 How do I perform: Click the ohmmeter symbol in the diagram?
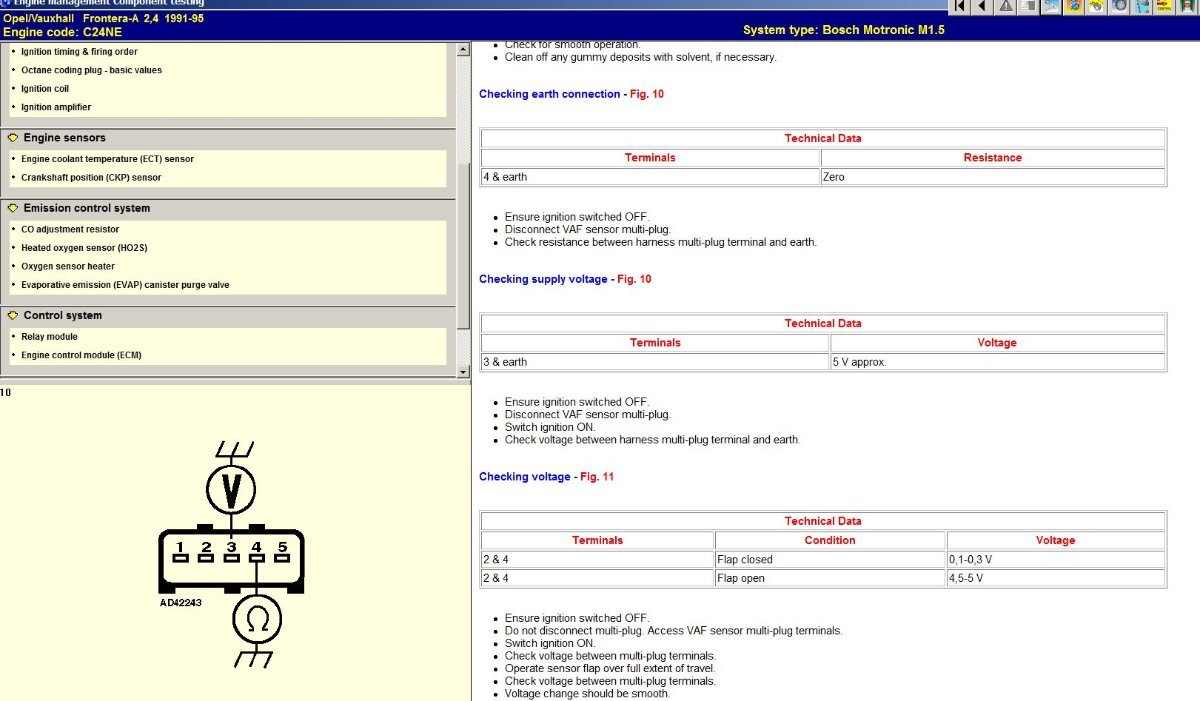coord(258,621)
